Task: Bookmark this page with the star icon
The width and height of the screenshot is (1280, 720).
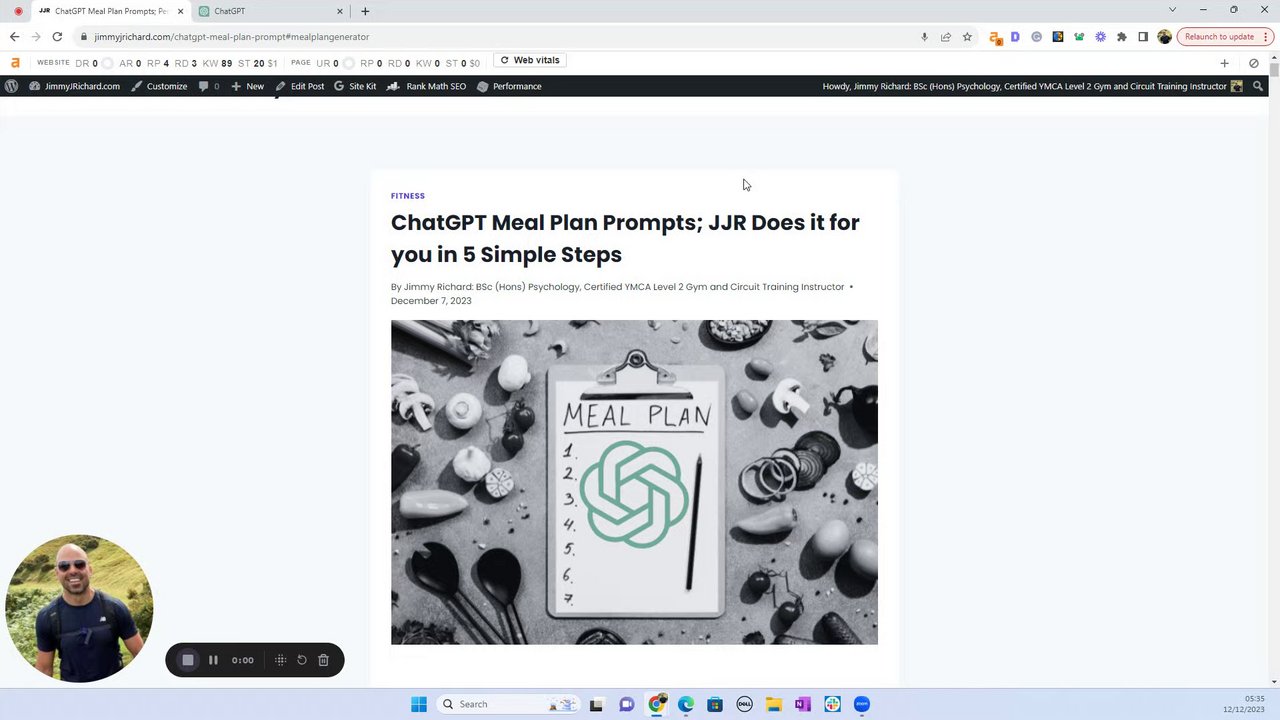Action: (967, 37)
